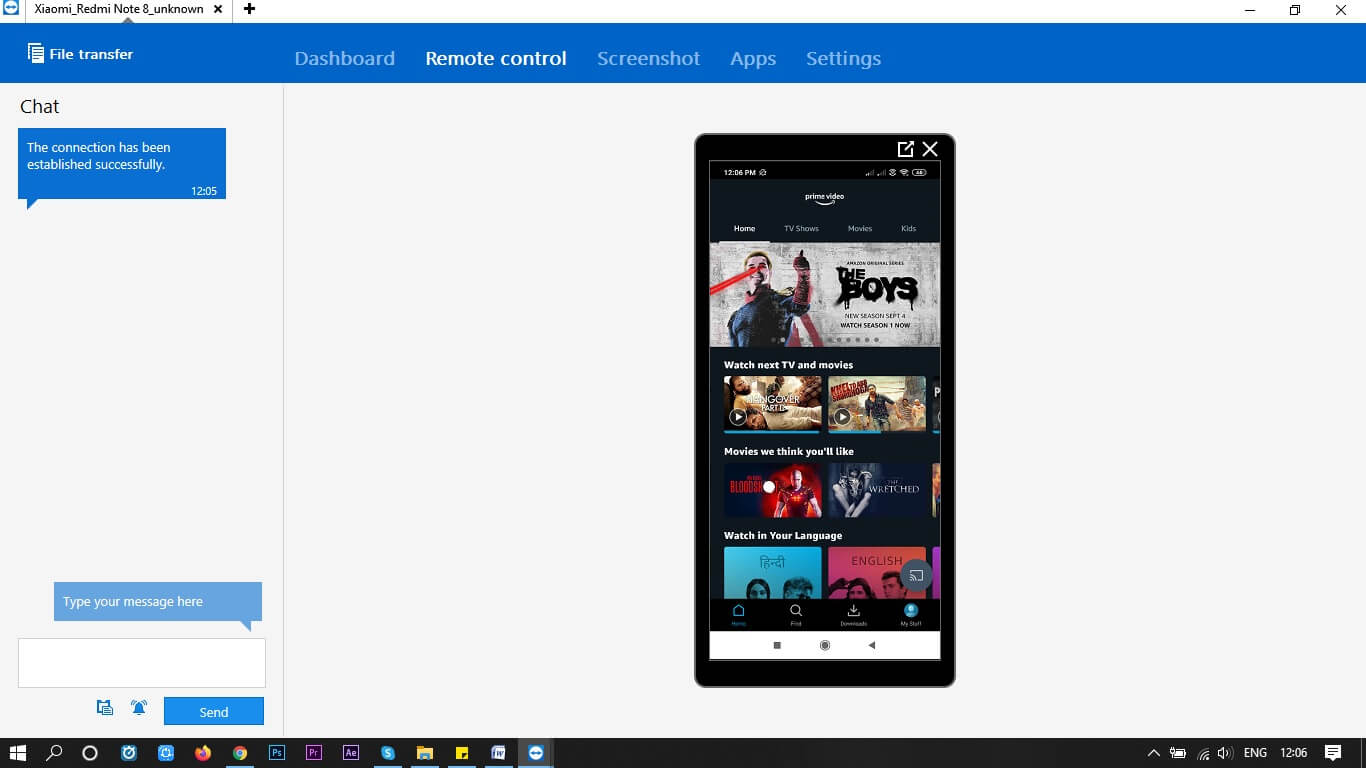Open Photoshop from the taskbar
Viewport: 1366px width, 768px height.
(277, 753)
